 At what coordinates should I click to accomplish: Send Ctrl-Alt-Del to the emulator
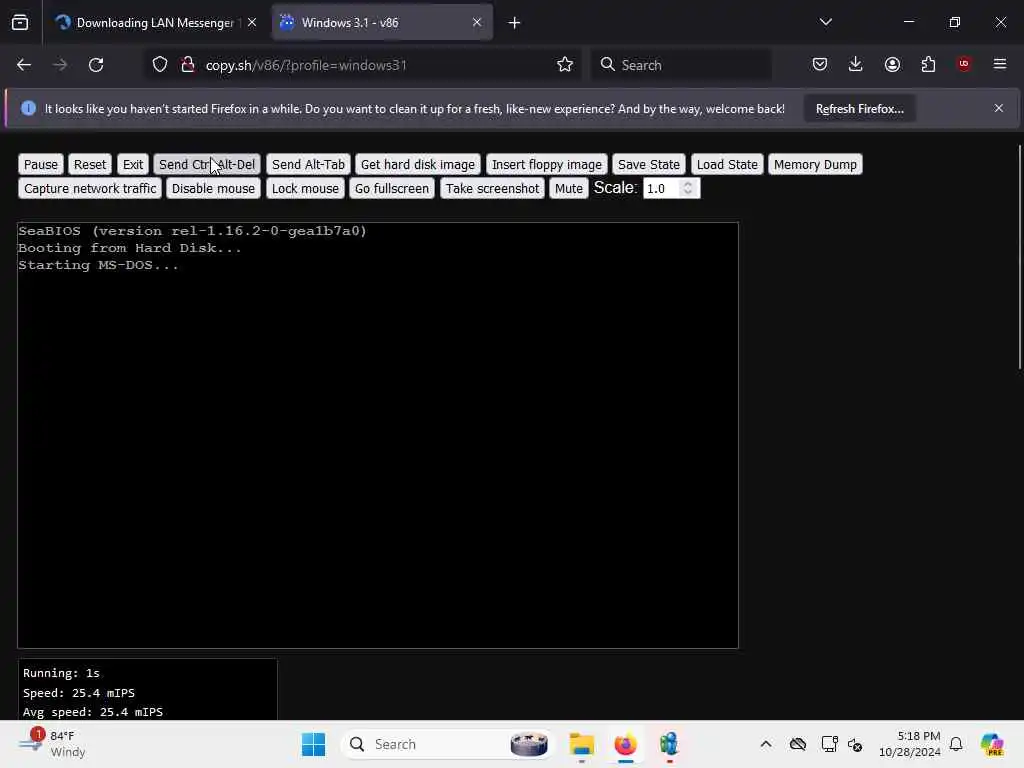207,165
